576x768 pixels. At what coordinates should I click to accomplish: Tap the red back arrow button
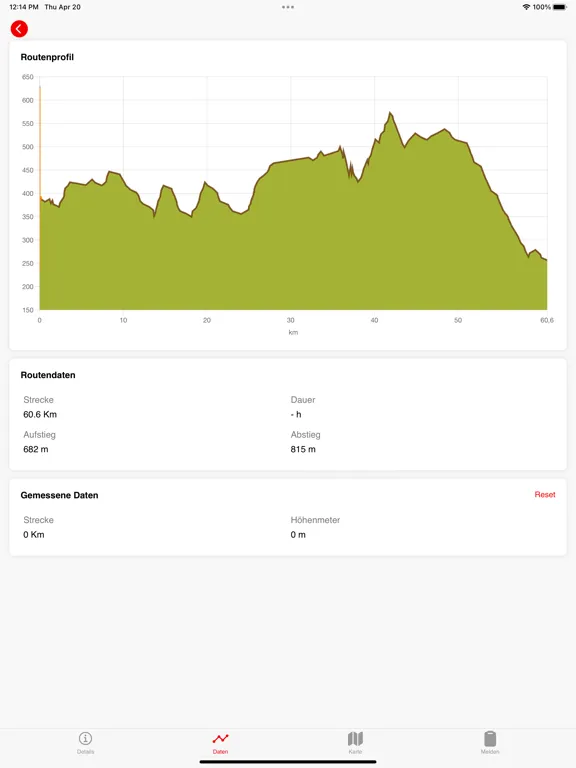point(19,29)
